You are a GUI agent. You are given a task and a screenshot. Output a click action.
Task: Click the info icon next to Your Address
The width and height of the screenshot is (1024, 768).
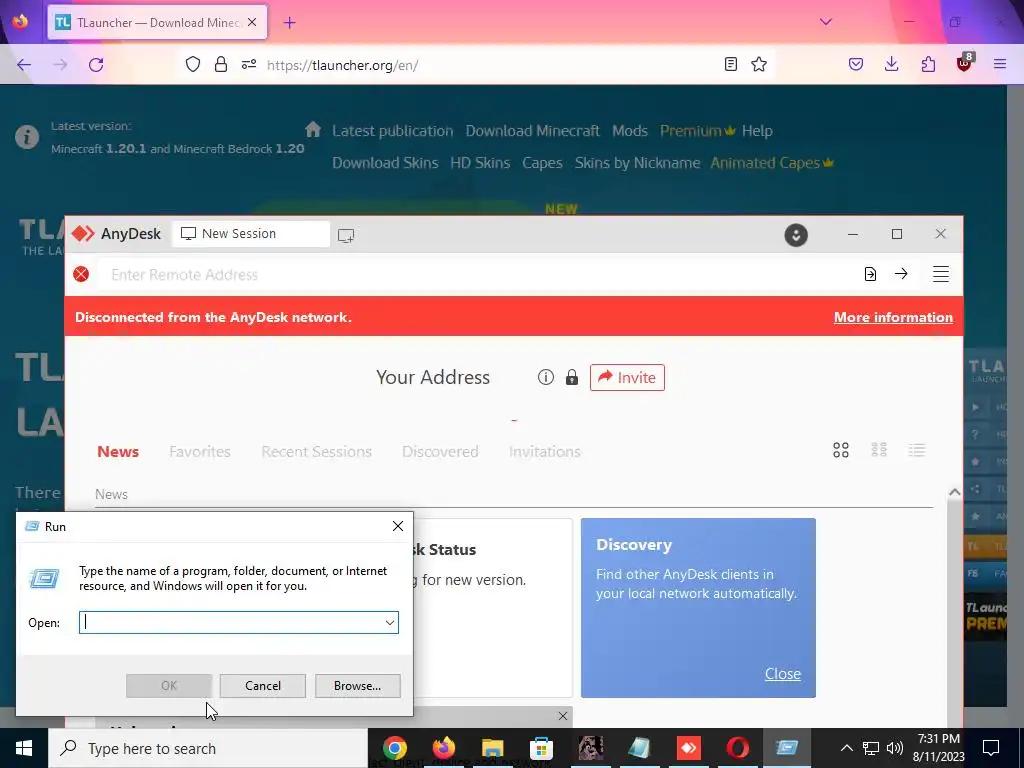(545, 377)
